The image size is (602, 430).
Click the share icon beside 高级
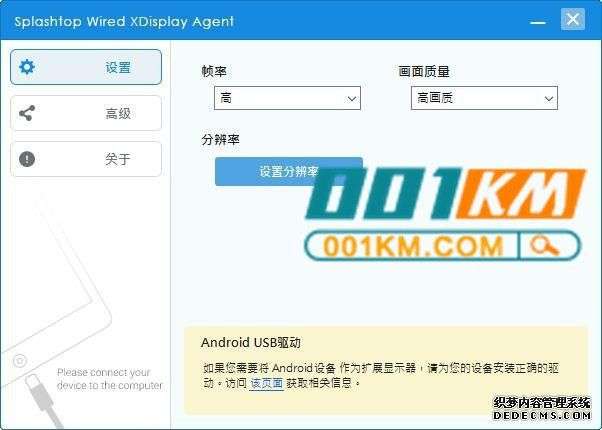(27, 113)
